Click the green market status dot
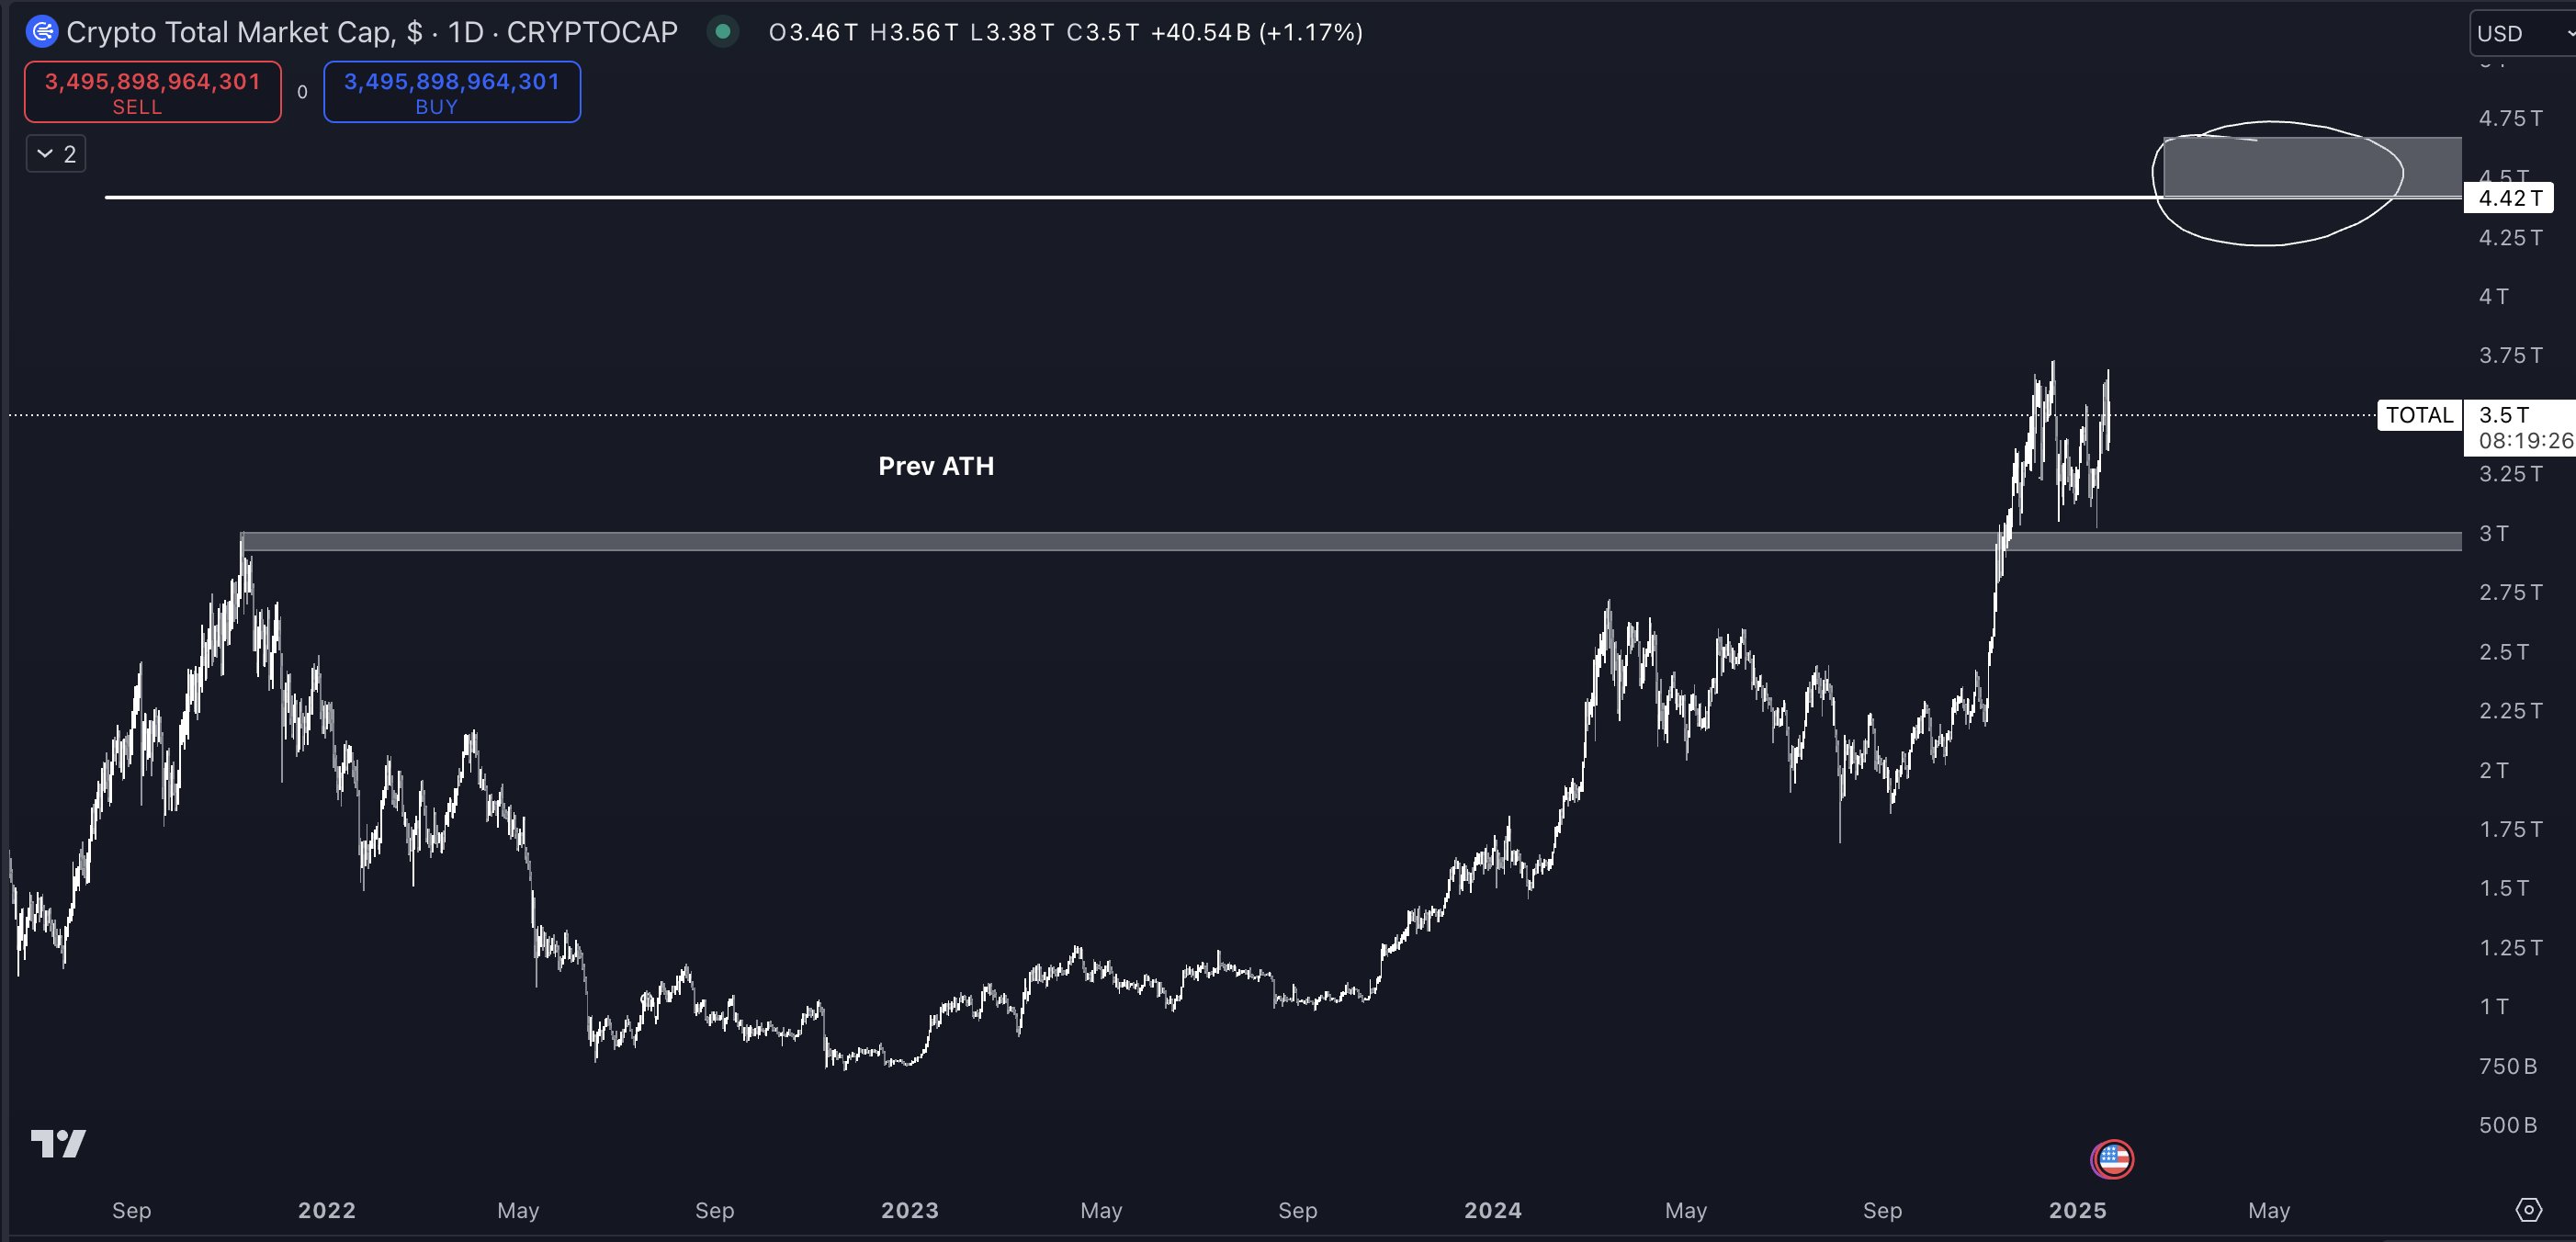Screen dimensions: 2576x1242 tap(722, 32)
